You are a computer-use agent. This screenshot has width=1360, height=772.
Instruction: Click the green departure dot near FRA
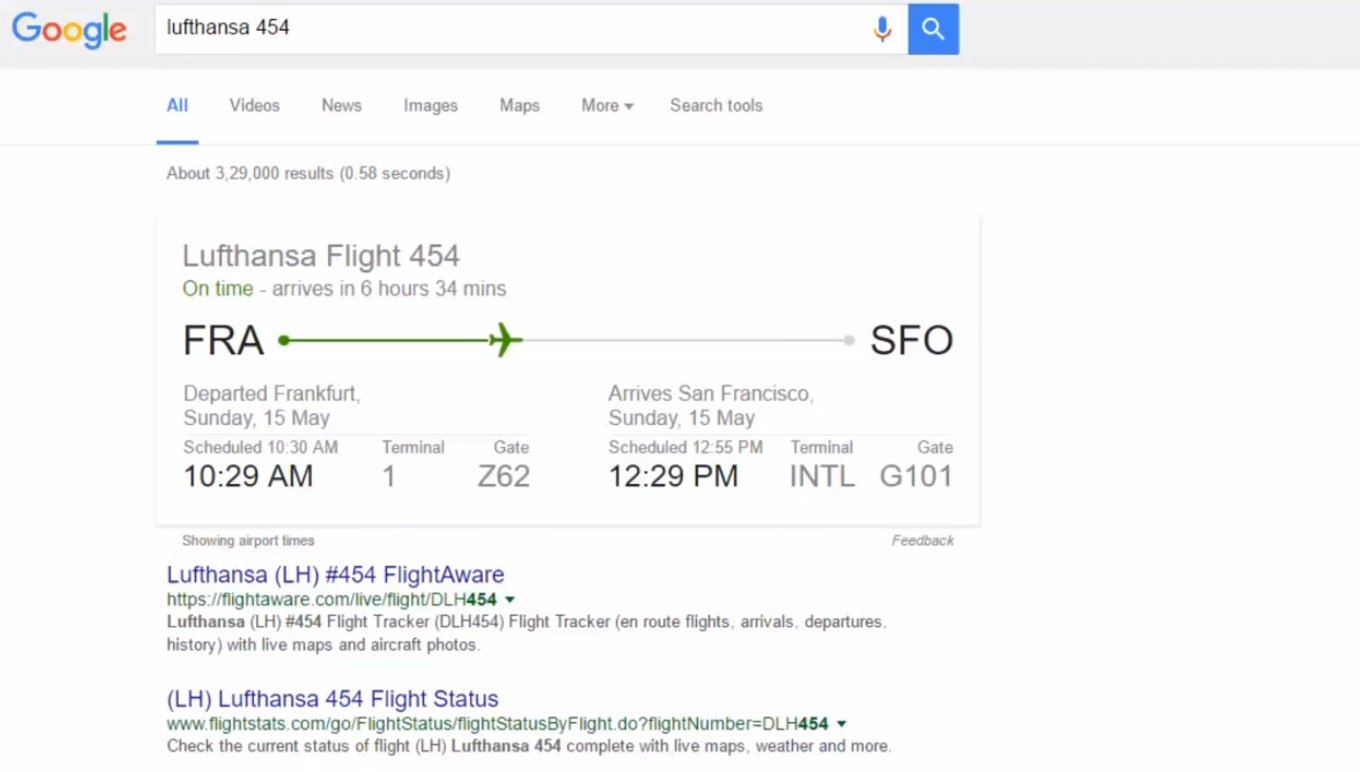click(284, 340)
